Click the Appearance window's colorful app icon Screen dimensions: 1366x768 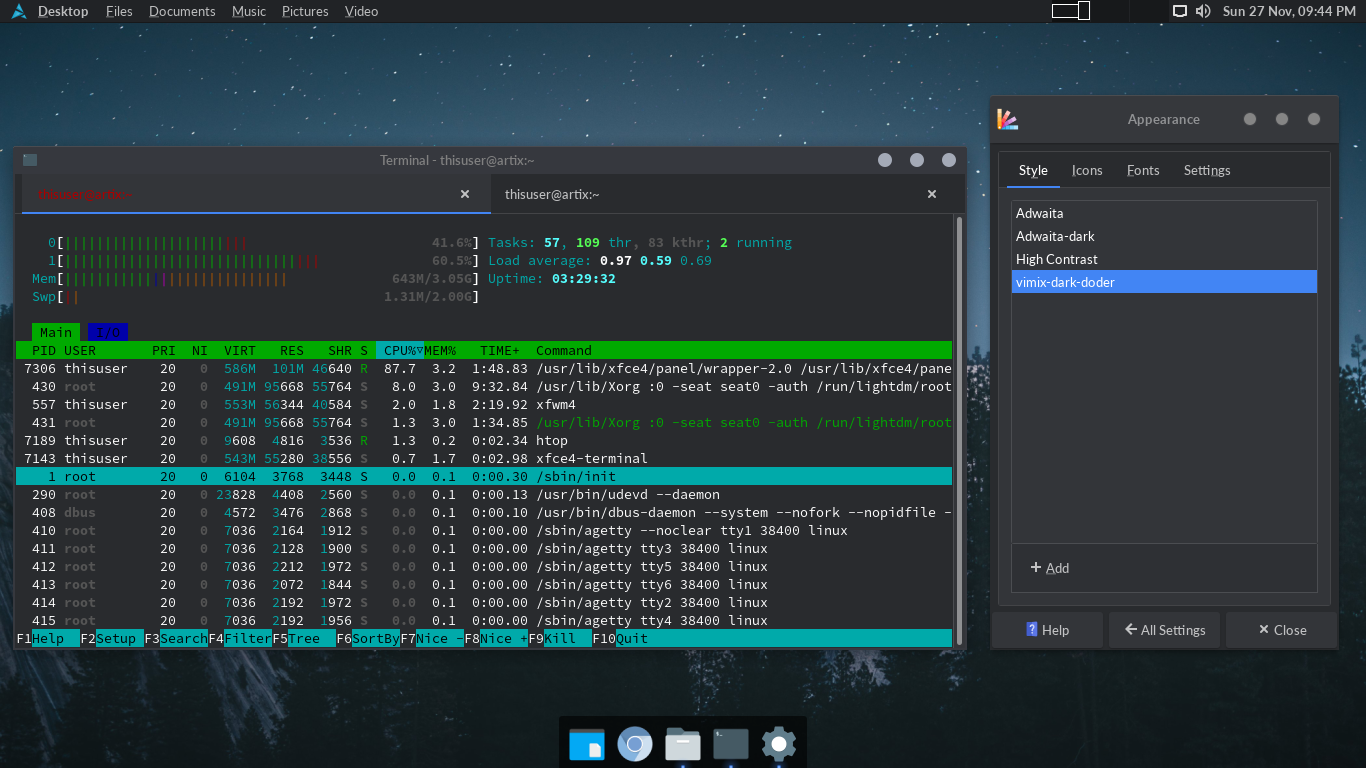[x=1008, y=119]
